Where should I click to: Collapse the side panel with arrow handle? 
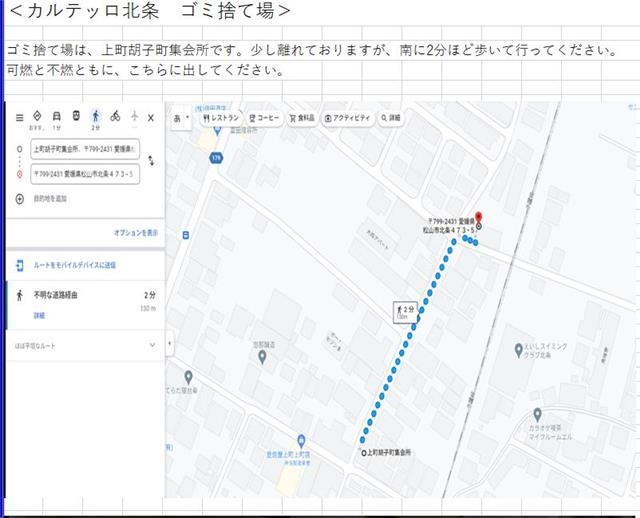(x=168, y=343)
